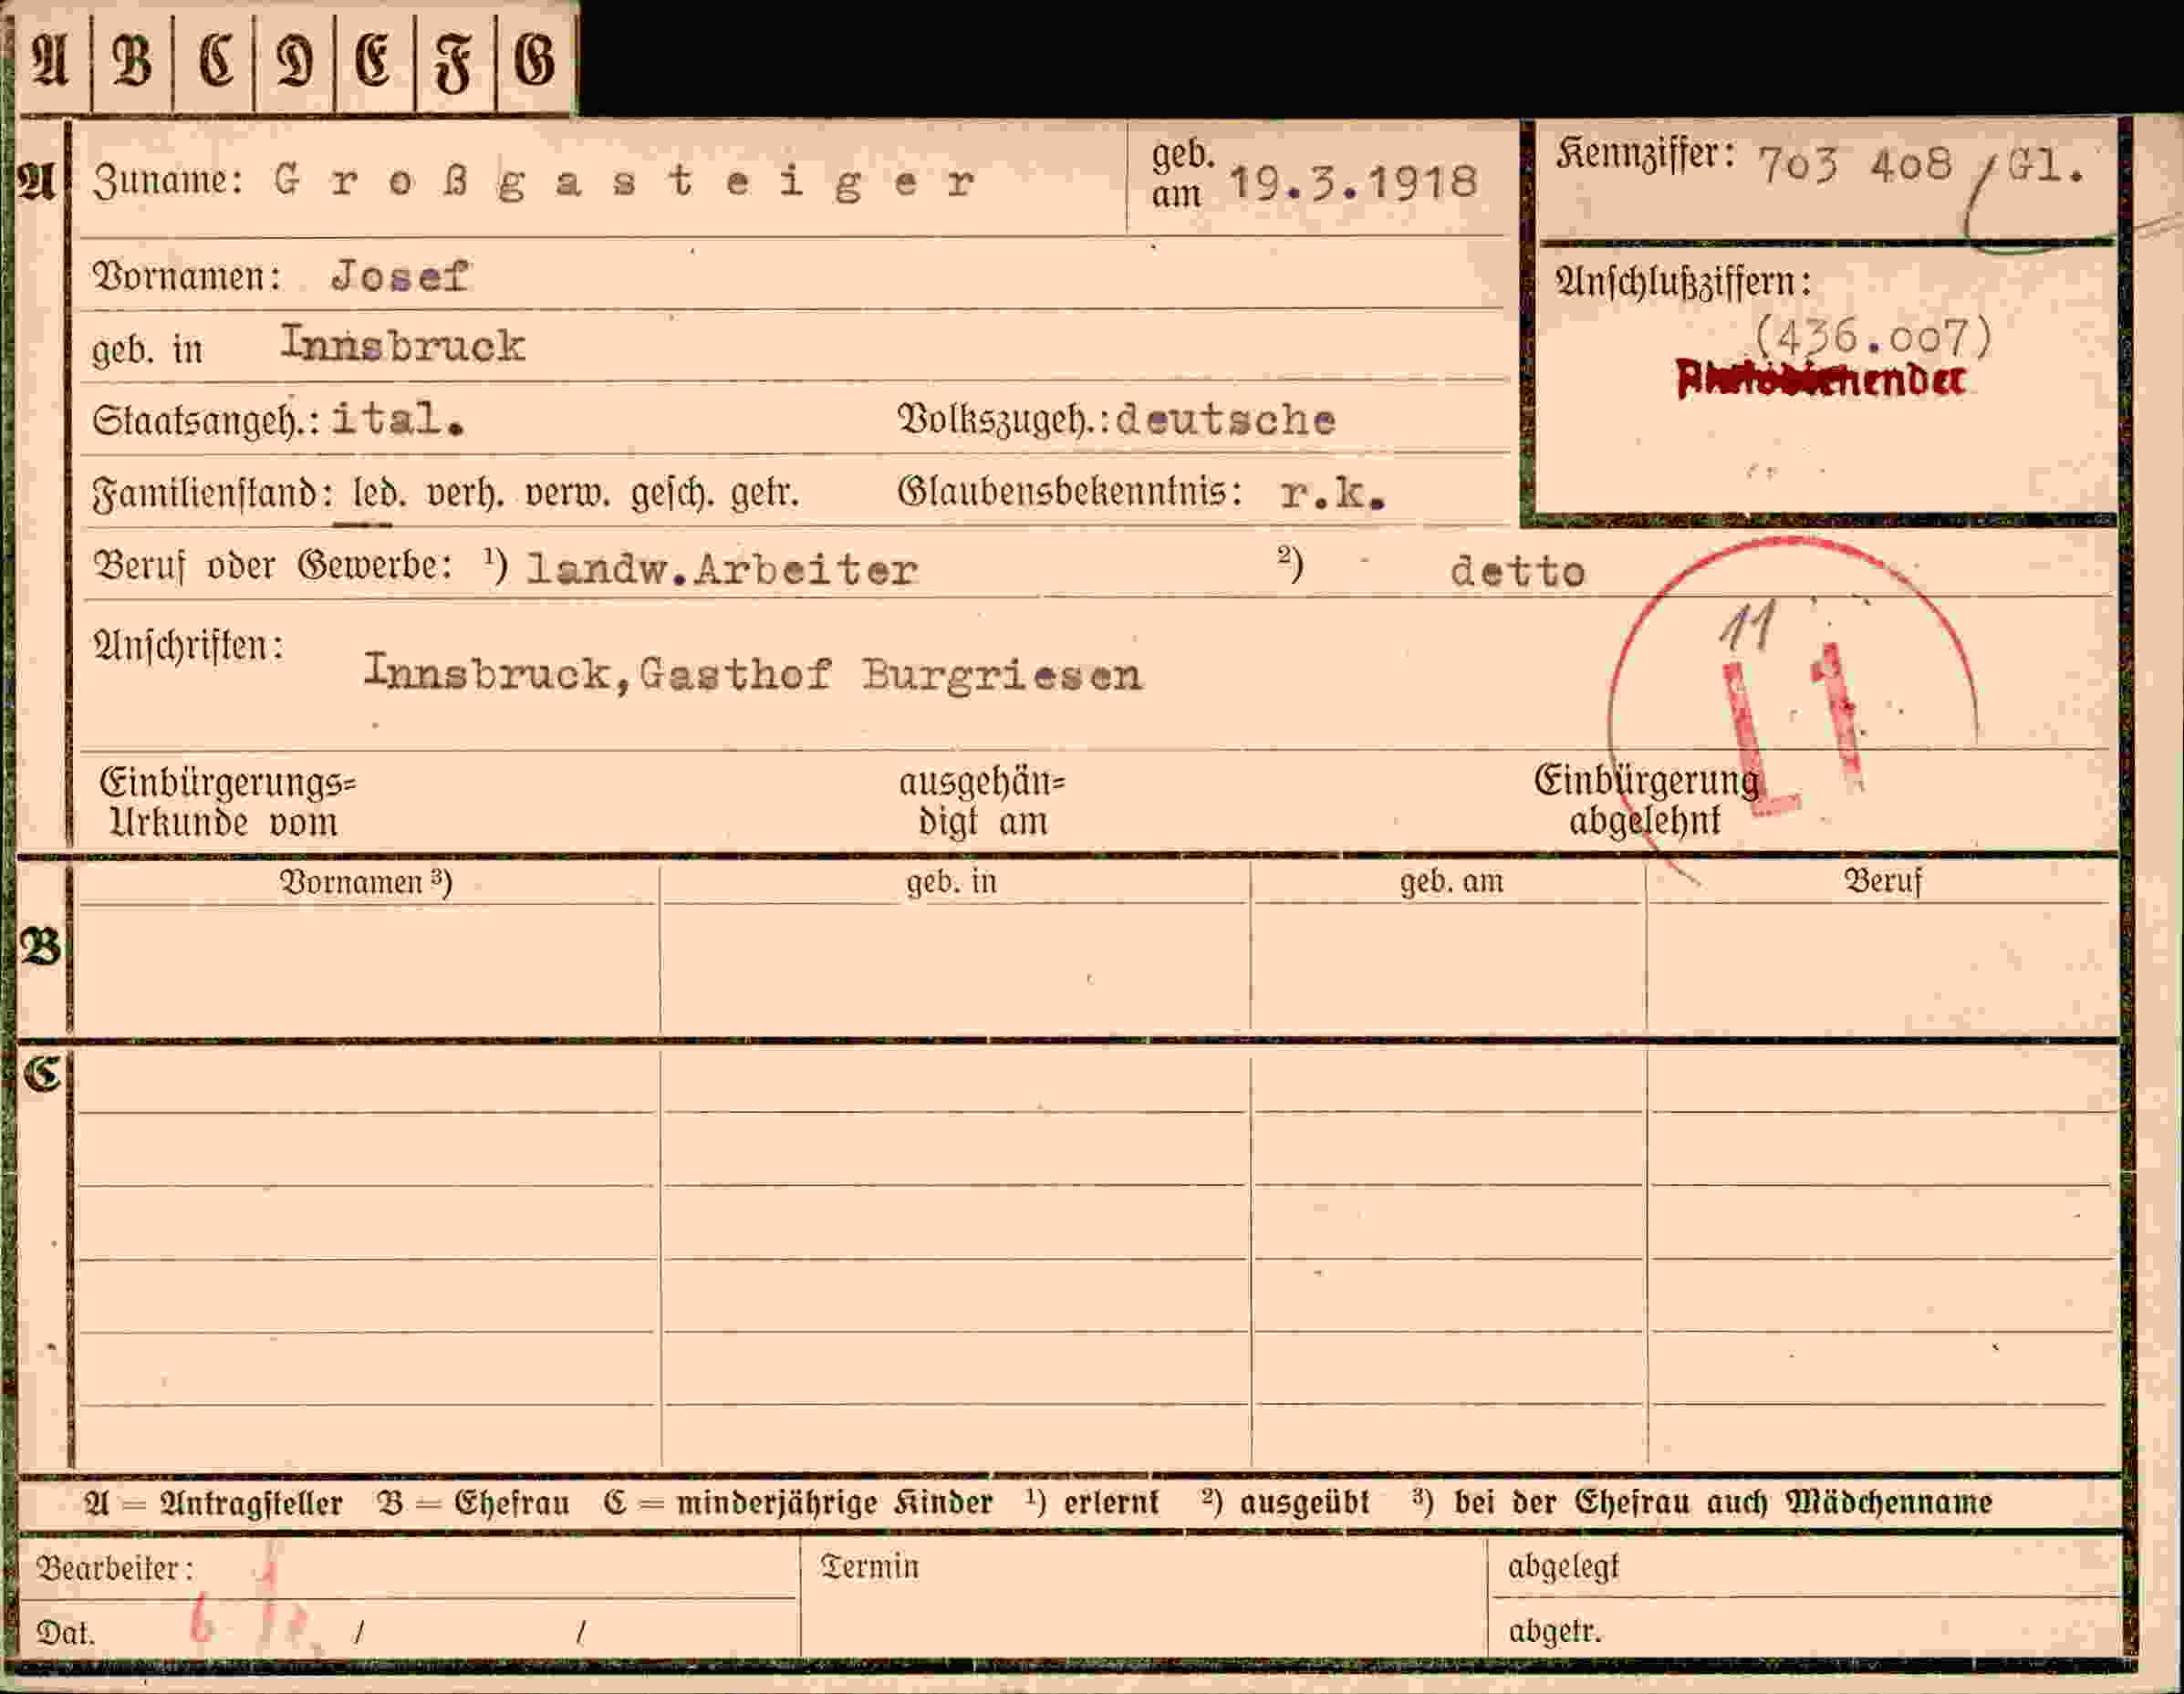Click ethnicity value 'deutsche'
The height and width of the screenshot is (1694, 2184).
pos(1226,420)
